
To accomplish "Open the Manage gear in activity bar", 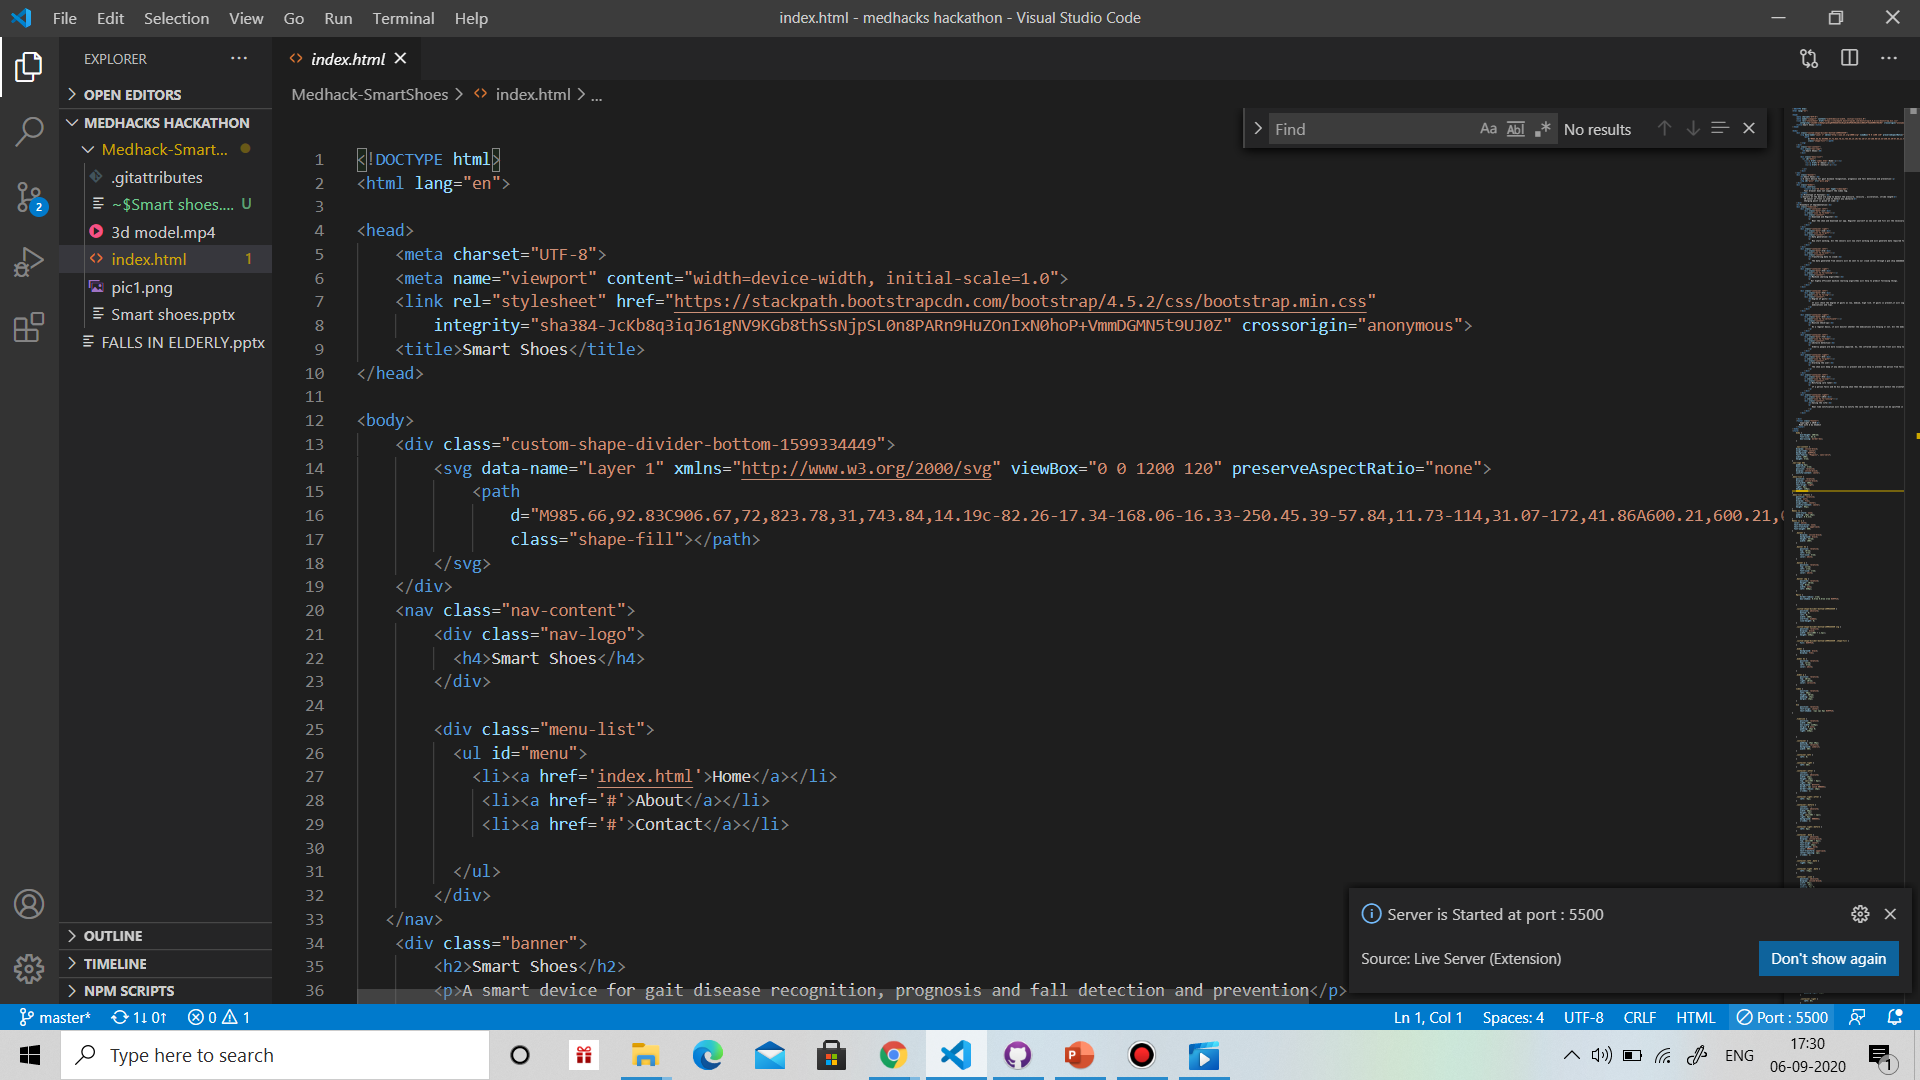I will pyautogui.click(x=29, y=968).
